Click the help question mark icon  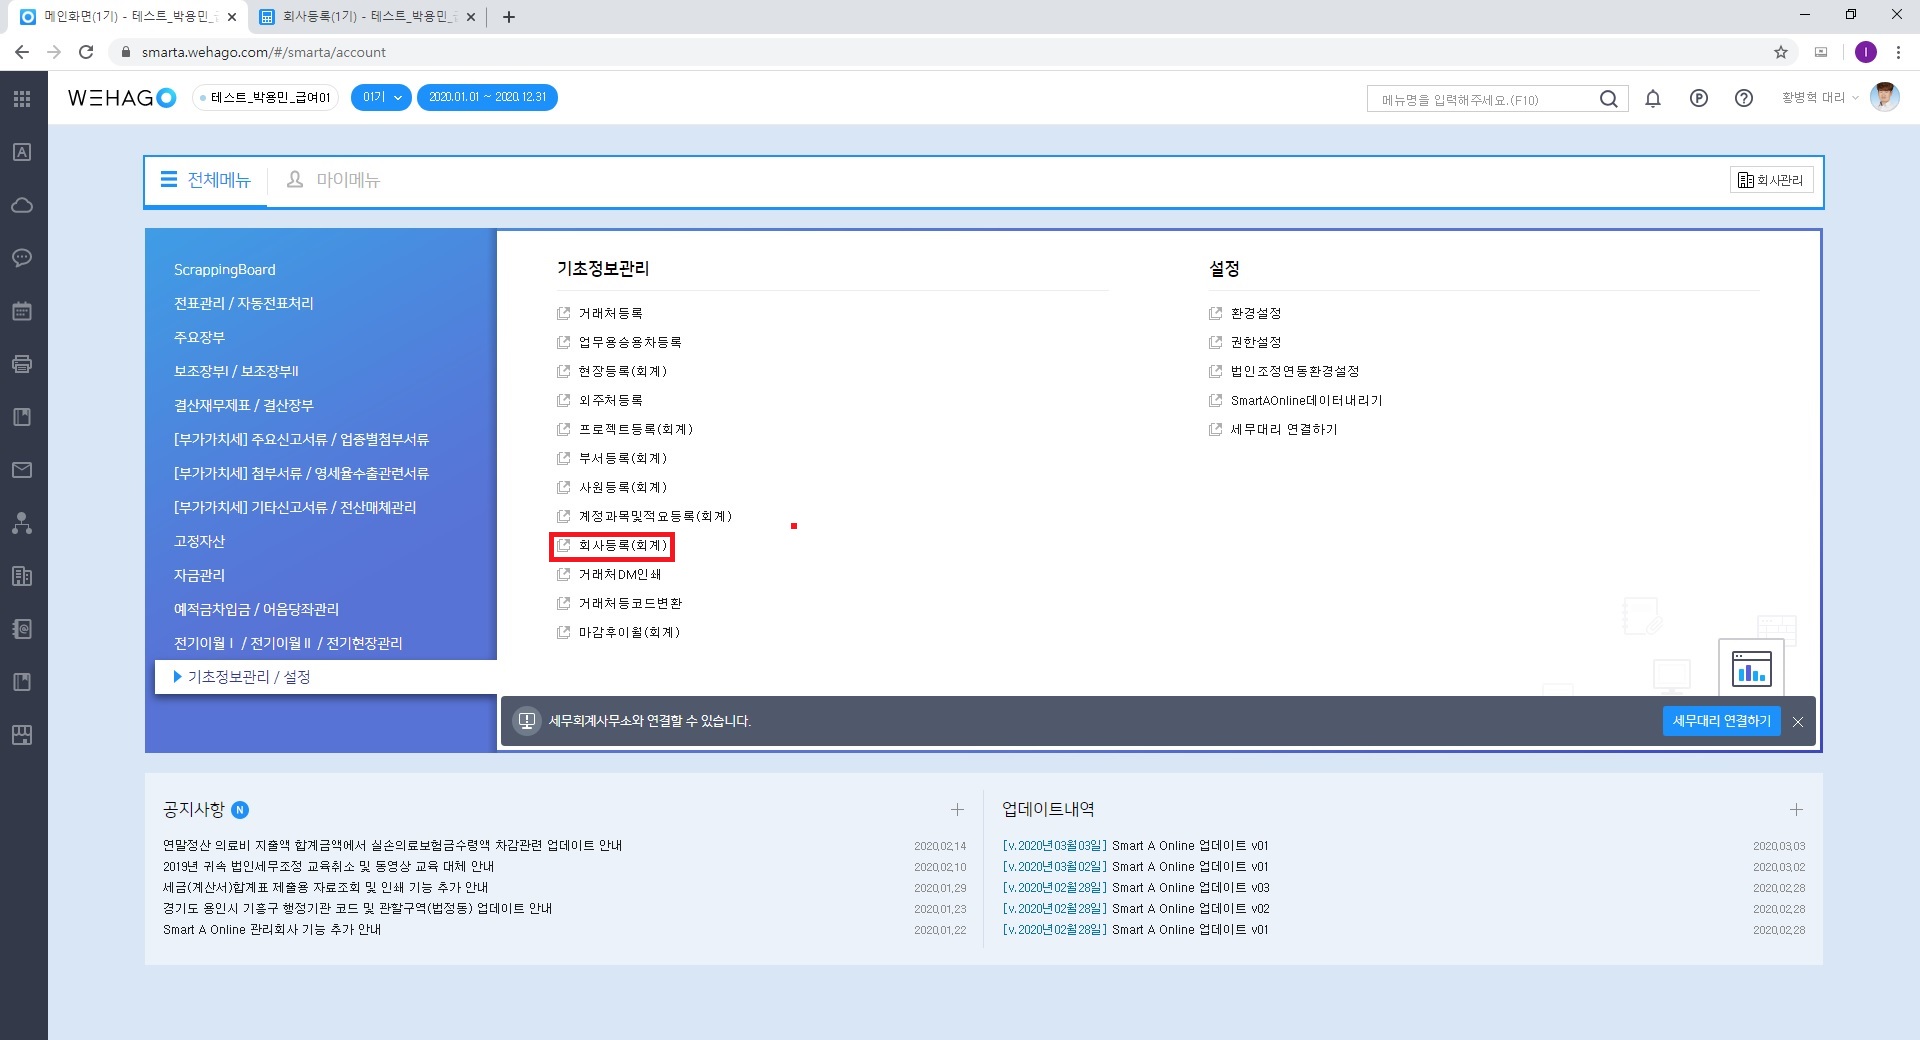(x=1744, y=98)
